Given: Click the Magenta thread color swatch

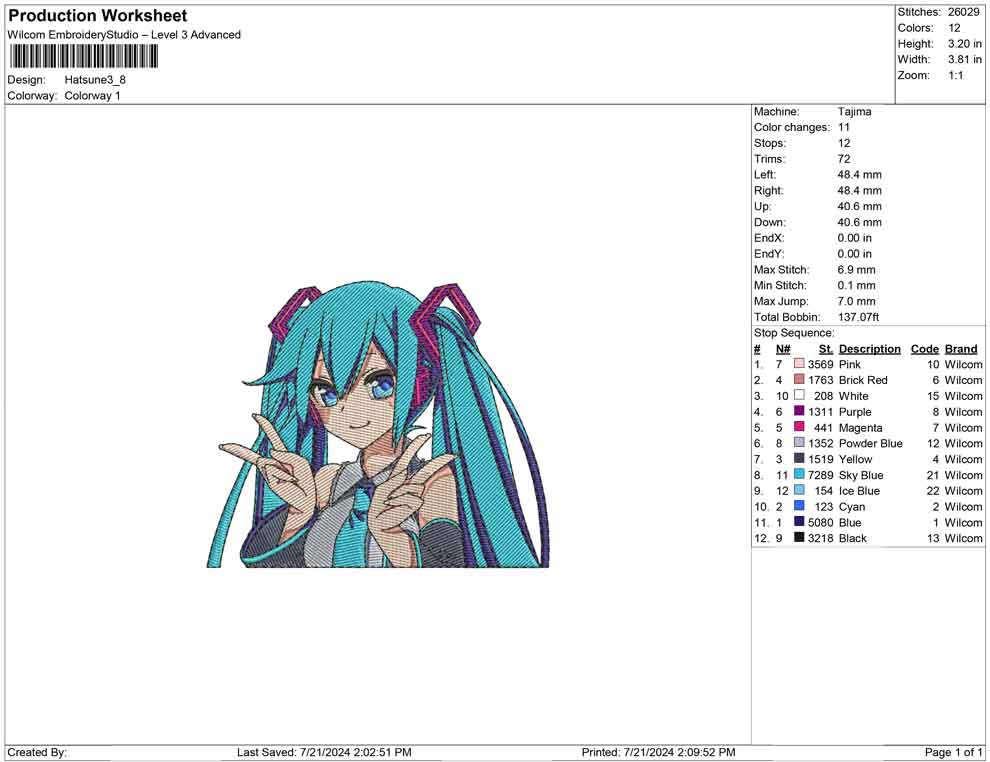Looking at the screenshot, I should [x=799, y=427].
